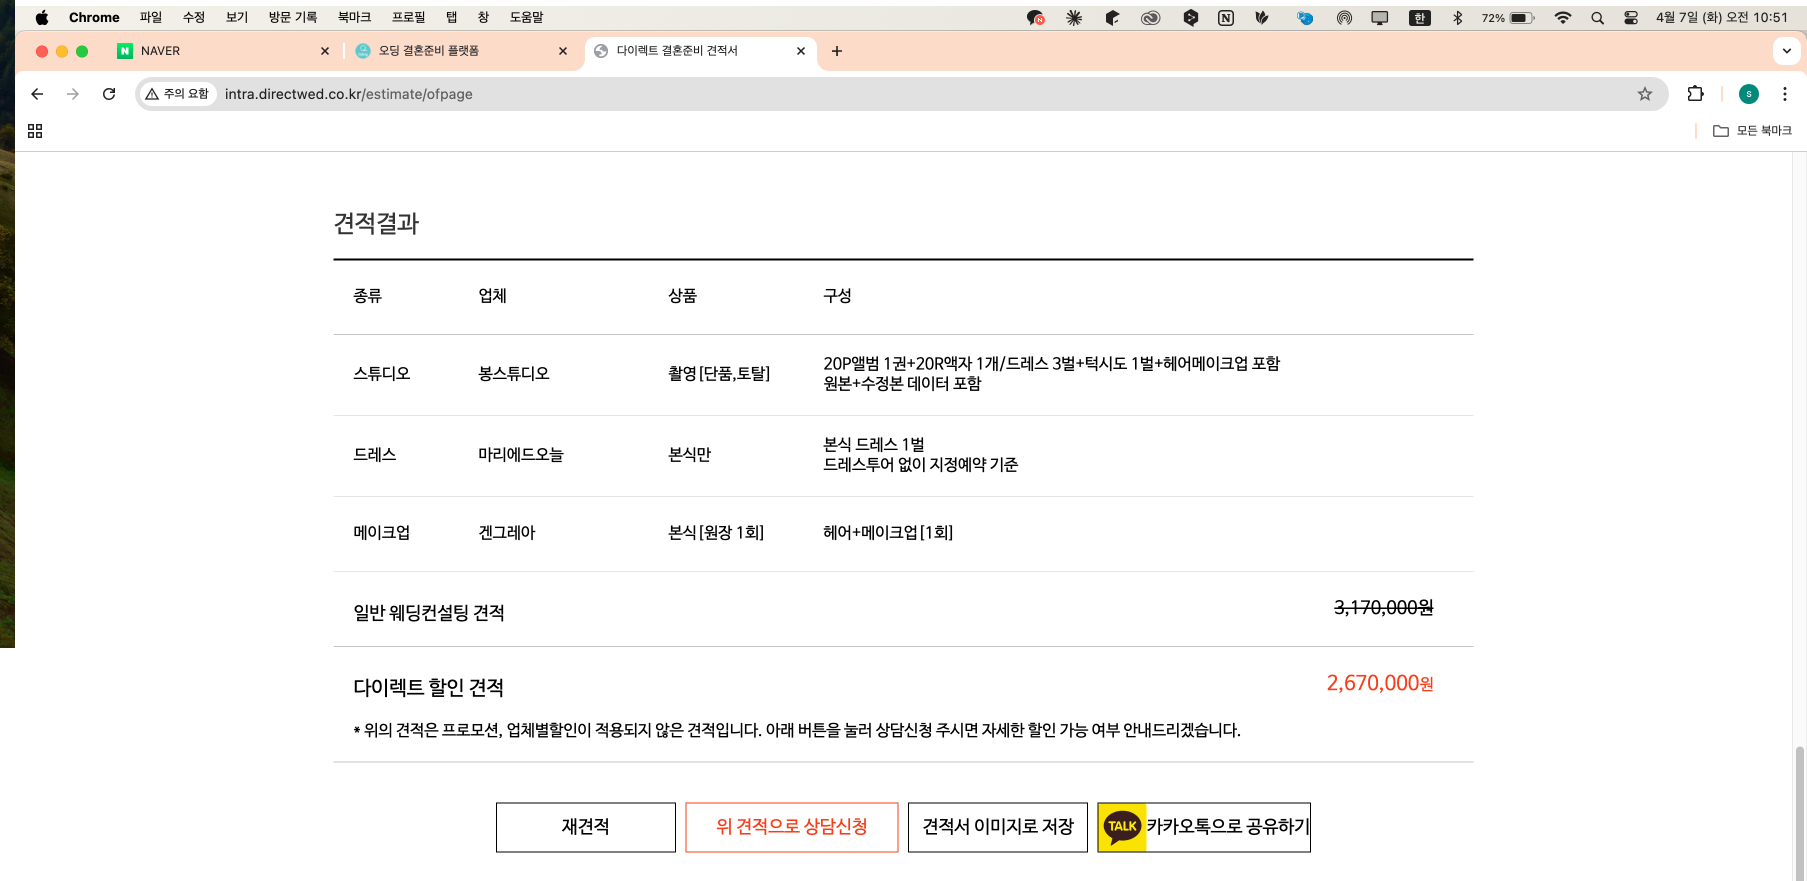Click the 헤어+메이크업[1회] composition cell
1807x881 pixels.
[x=888, y=533]
